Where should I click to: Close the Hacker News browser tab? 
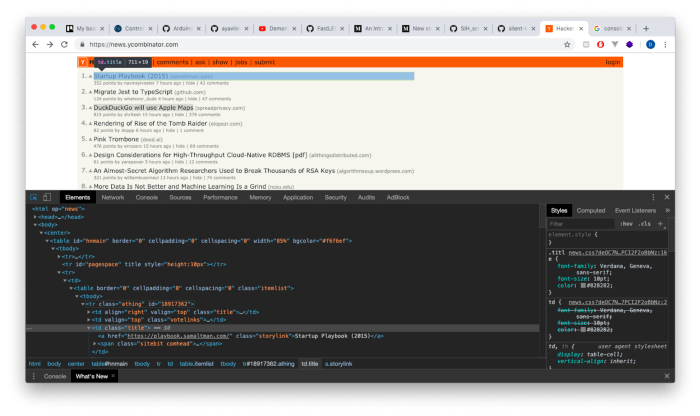click(x=581, y=29)
